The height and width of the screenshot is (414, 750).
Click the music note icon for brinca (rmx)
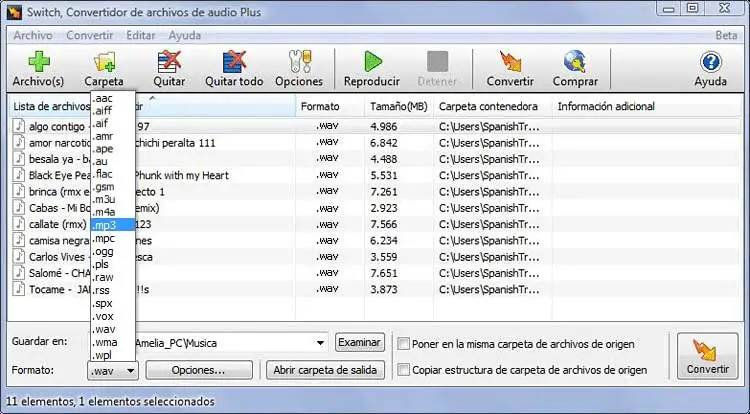(19, 191)
